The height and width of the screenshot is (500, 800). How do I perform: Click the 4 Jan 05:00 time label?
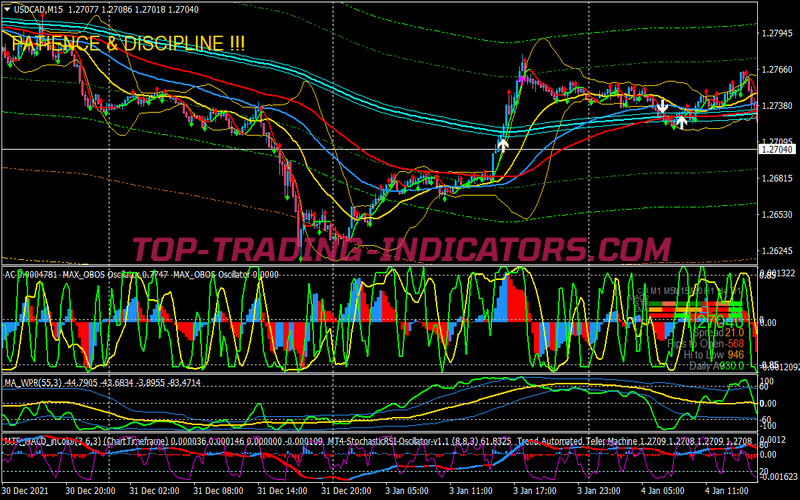[x=663, y=491]
